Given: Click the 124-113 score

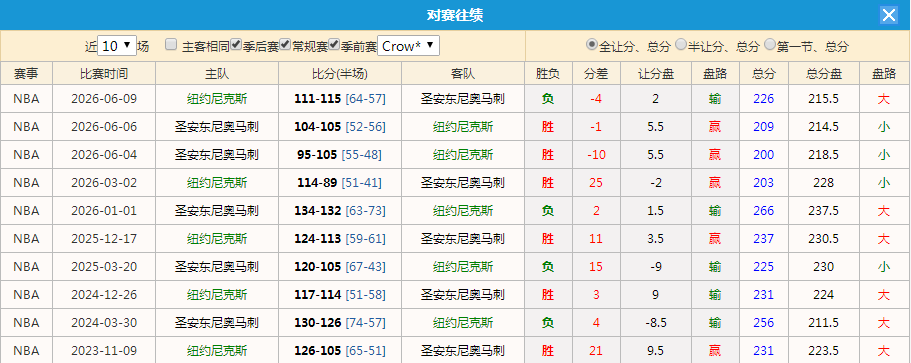Looking at the screenshot, I should [x=317, y=239].
